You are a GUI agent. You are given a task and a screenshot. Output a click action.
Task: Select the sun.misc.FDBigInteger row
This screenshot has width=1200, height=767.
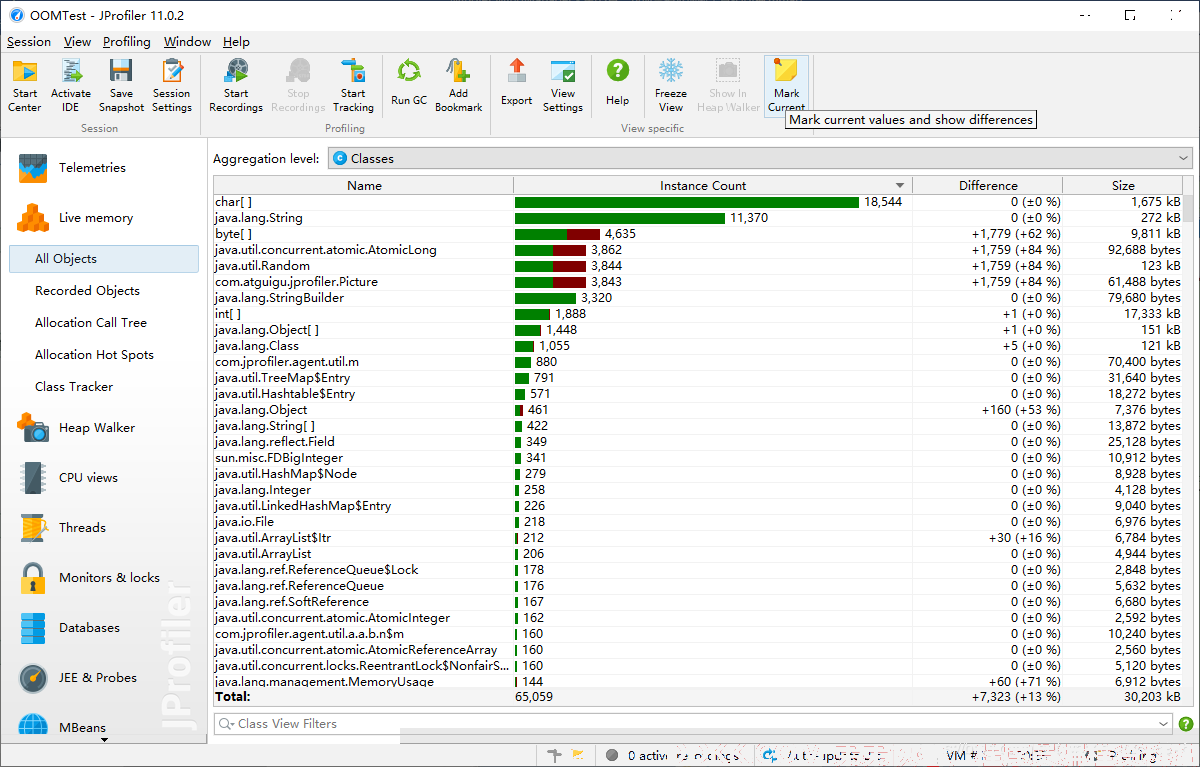point(699,458)
